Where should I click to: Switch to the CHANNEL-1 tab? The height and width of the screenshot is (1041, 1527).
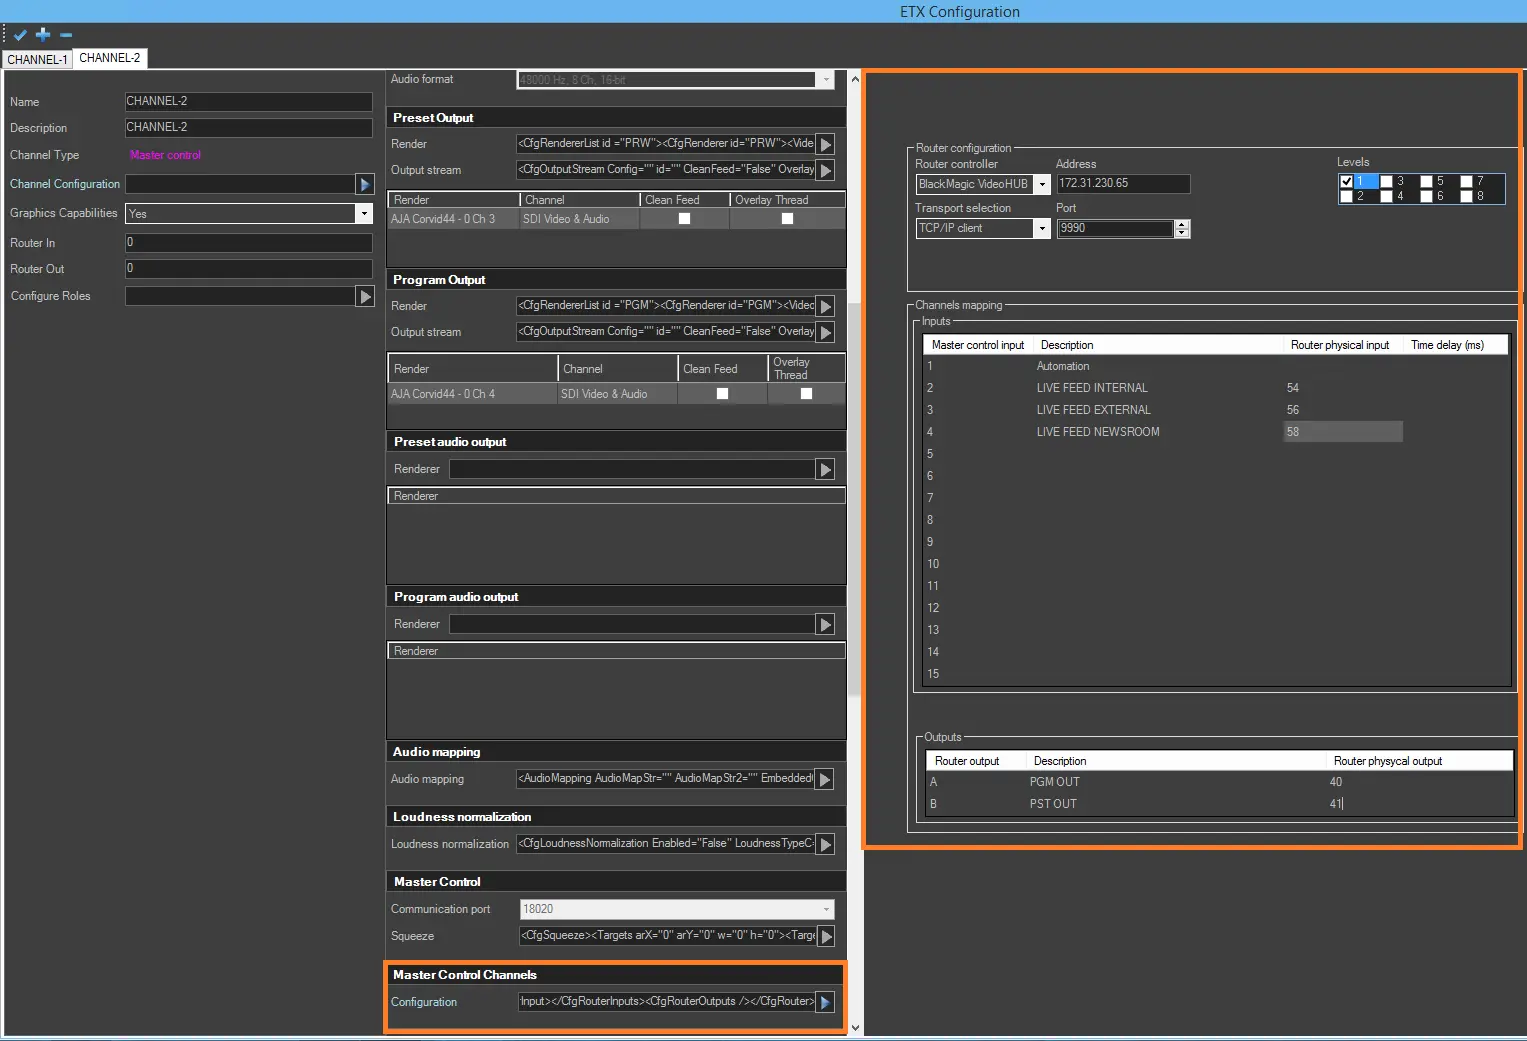point(37,60)
